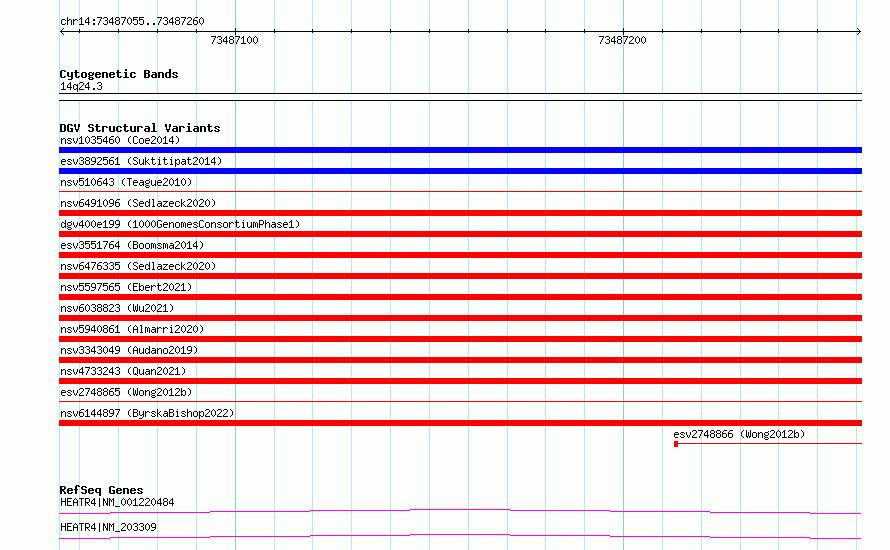Open the nsv5597565 (Ebert2021) variant label
Screen dimensions: 890x550
tap(126, 287)
